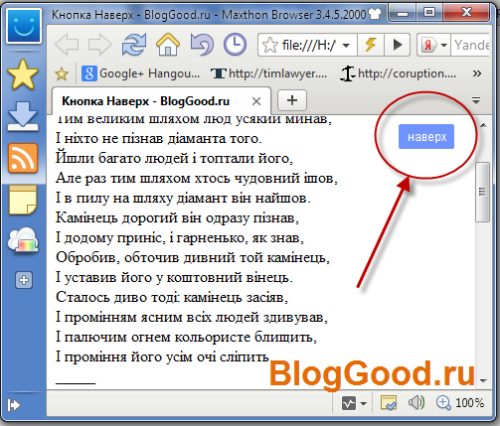Viewport: 500px width, 426px height.
Task: Mute sound via speaker icon
Action: 416,403
